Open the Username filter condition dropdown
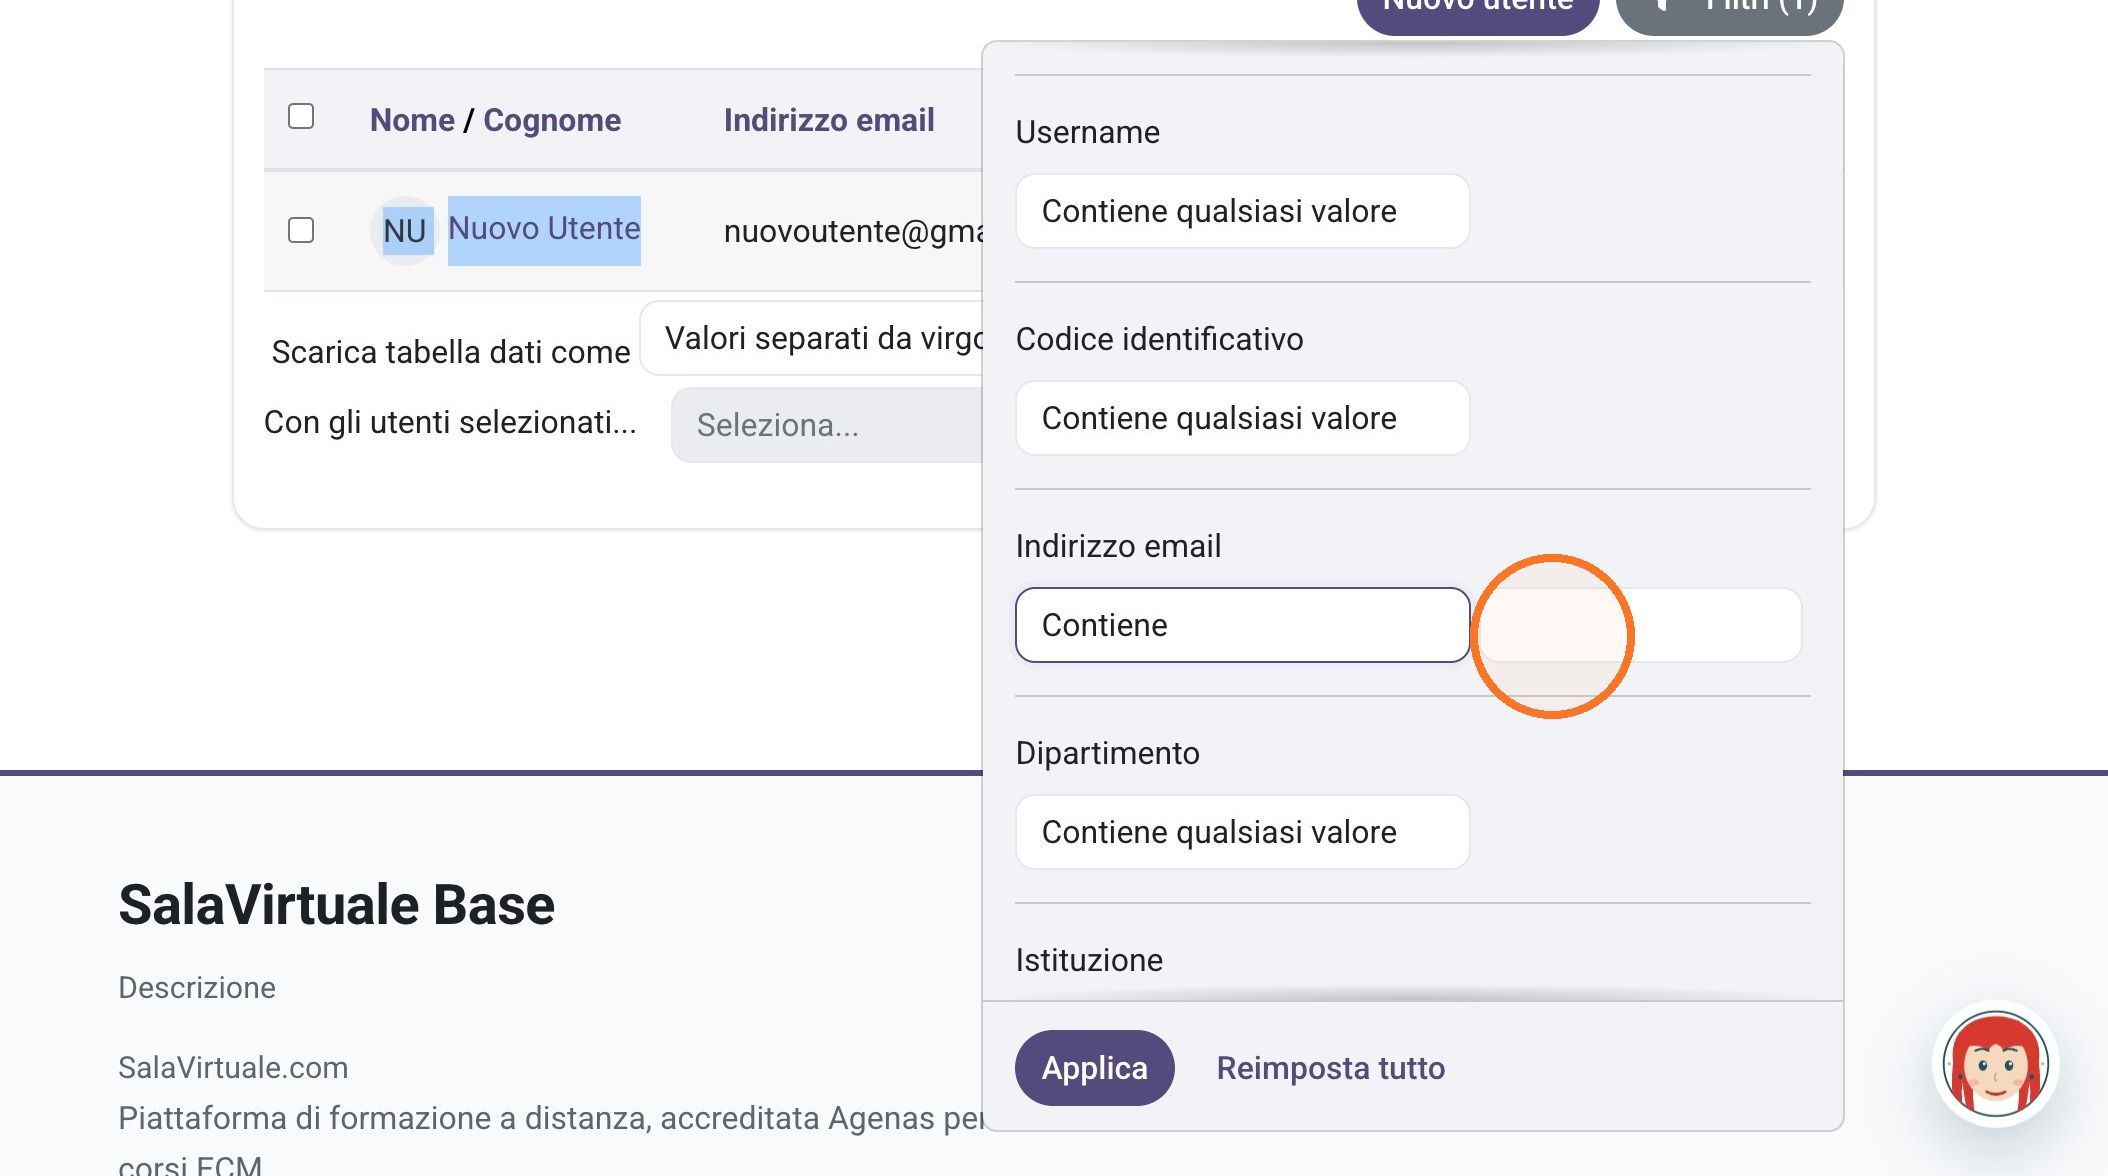This screenshot has height=1176, width=2108. 1242,211
